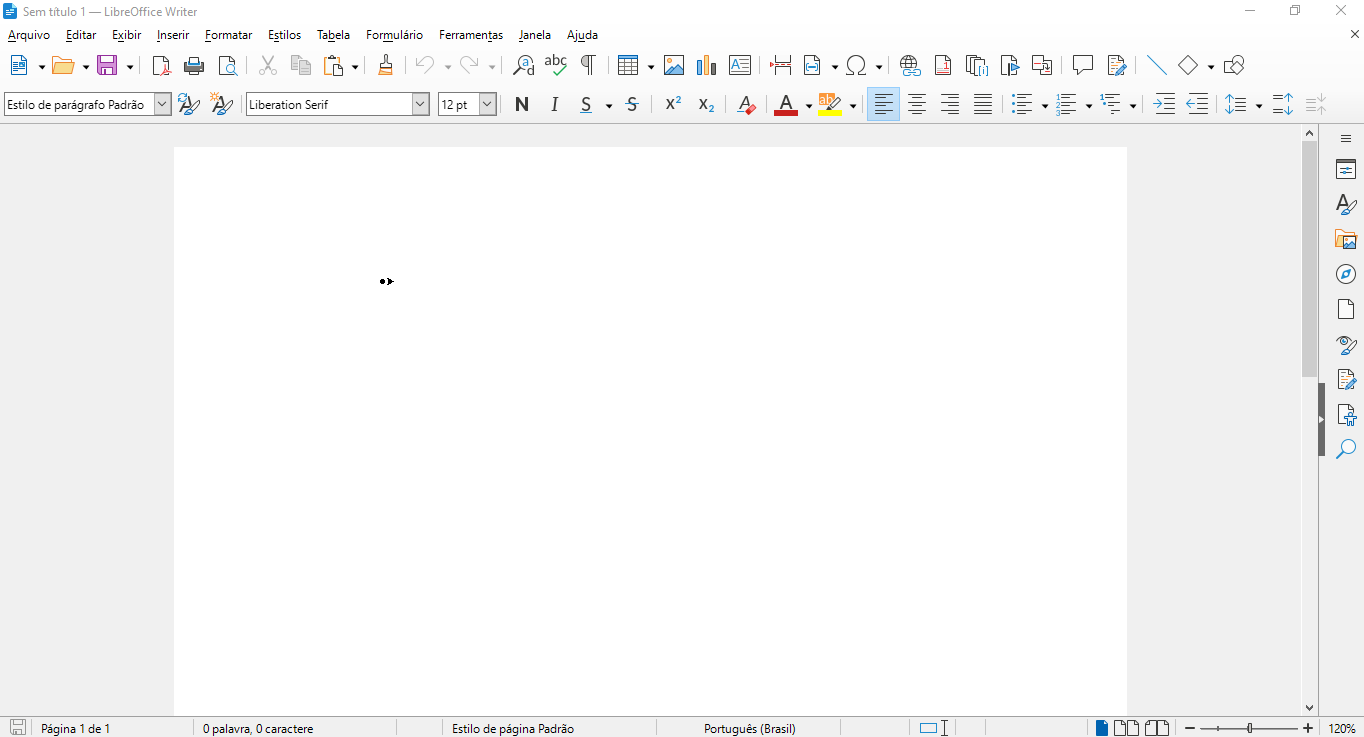Insert an image from toolbar

point(674,66)
